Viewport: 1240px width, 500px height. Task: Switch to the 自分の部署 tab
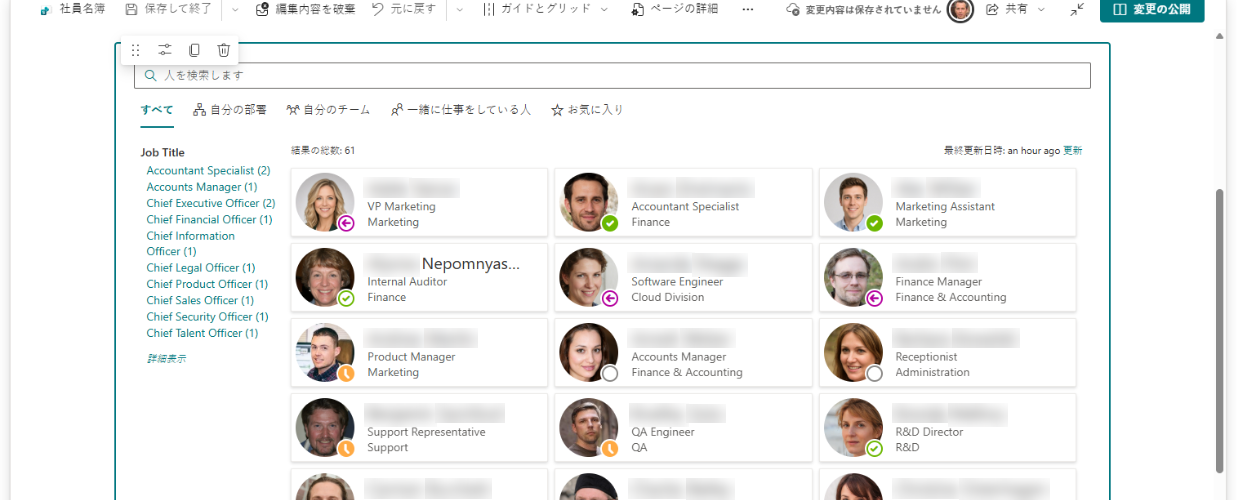pos(230,110)
